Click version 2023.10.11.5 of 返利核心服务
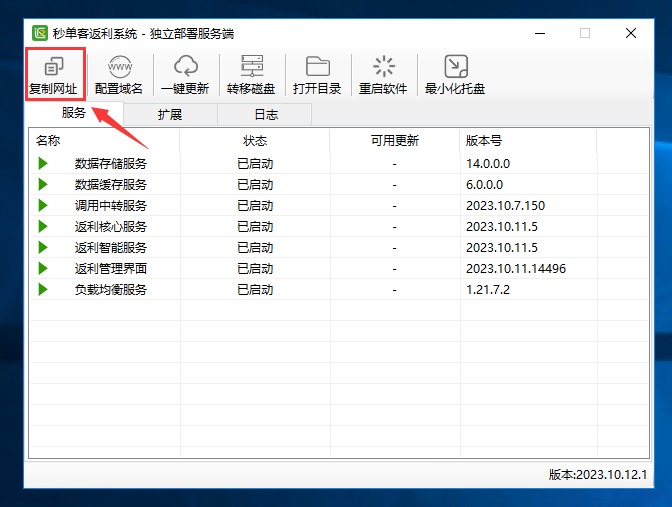Viewport: 672px width, 507px height. click(x=502, y=227)
